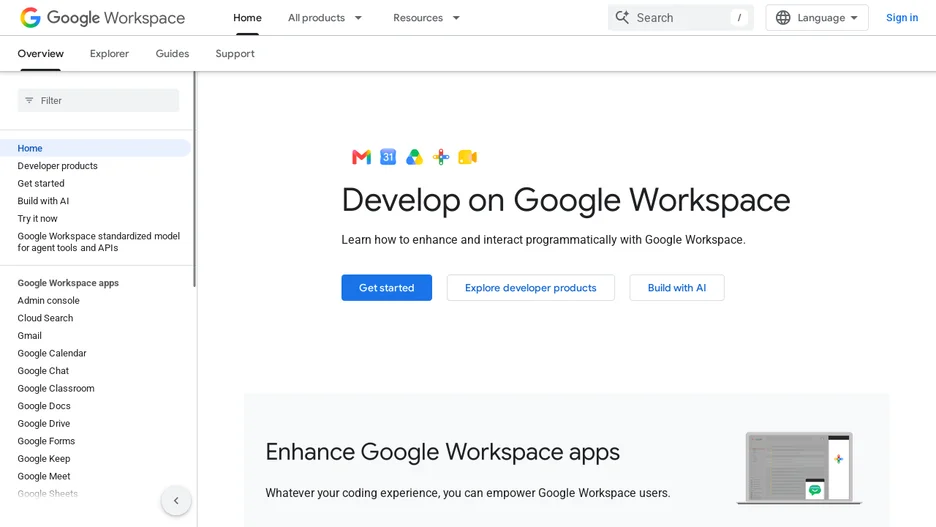The width and height of the screenshot is (936, 527).
Task: Click the 'Whatever your coding experience' text
Action: 467,493
